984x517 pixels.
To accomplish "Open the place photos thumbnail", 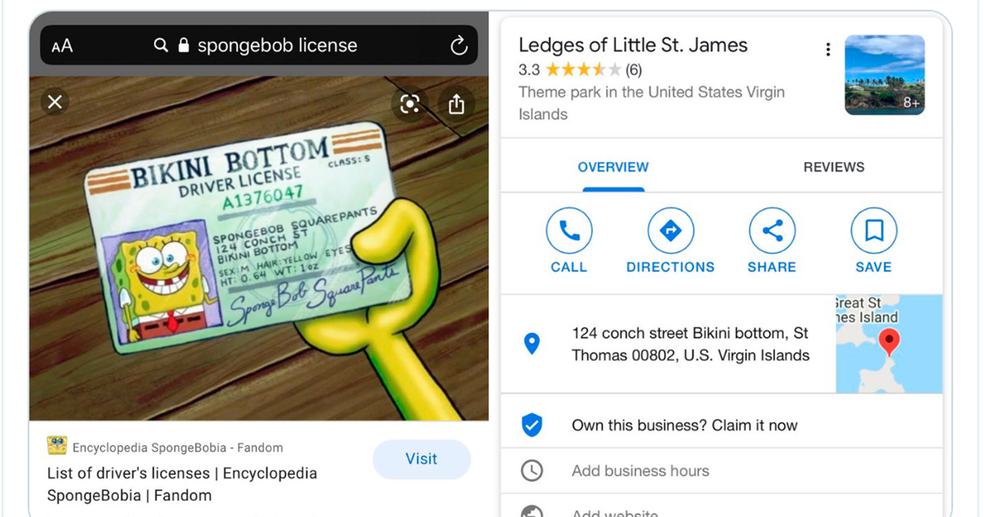I will click(x=884, y=75).
